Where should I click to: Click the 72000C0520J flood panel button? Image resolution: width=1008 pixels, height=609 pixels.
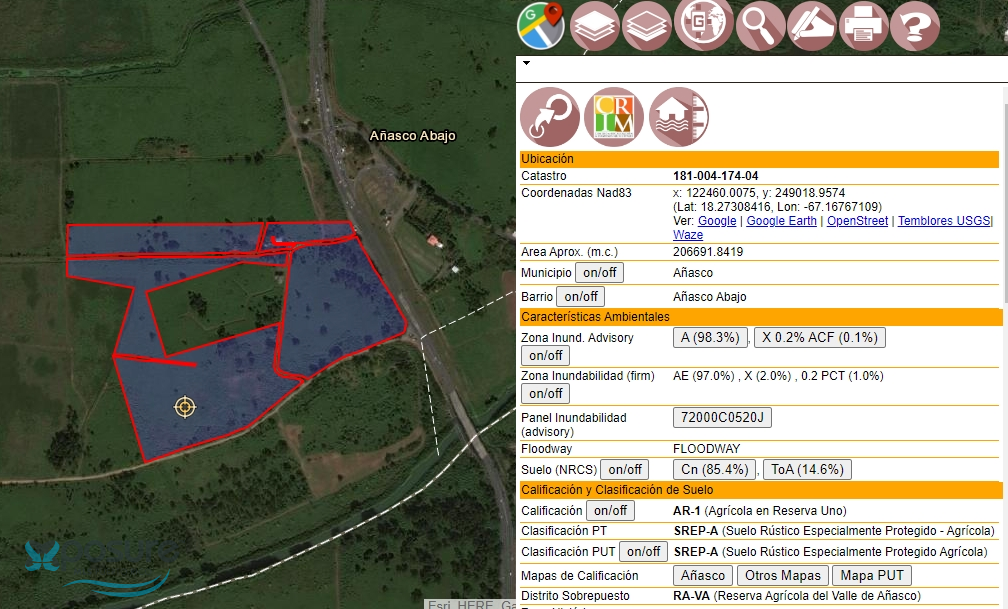click(x=722, y=417)
